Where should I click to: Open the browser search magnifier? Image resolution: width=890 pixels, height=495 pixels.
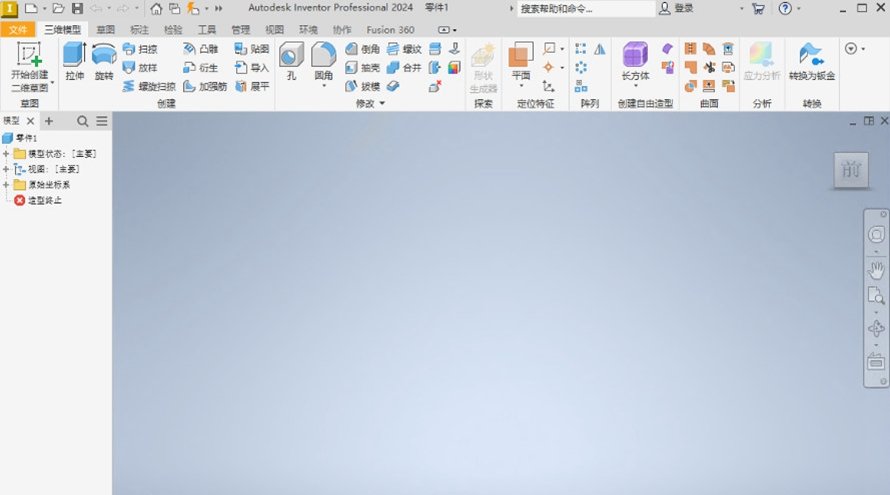point(83,121)
